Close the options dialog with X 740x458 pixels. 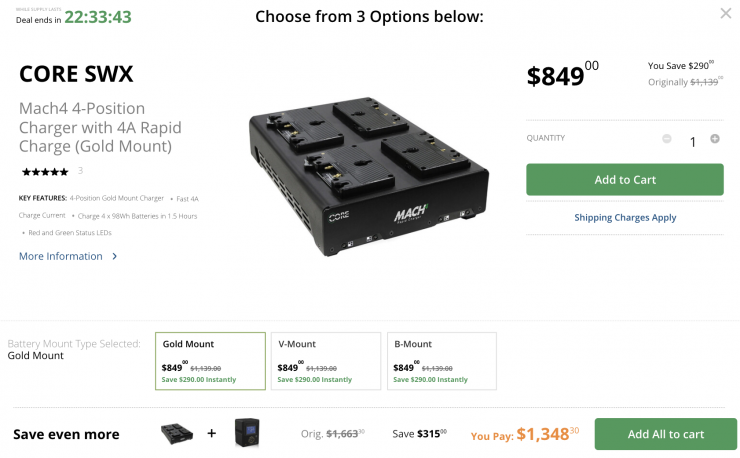click(725, 13)
